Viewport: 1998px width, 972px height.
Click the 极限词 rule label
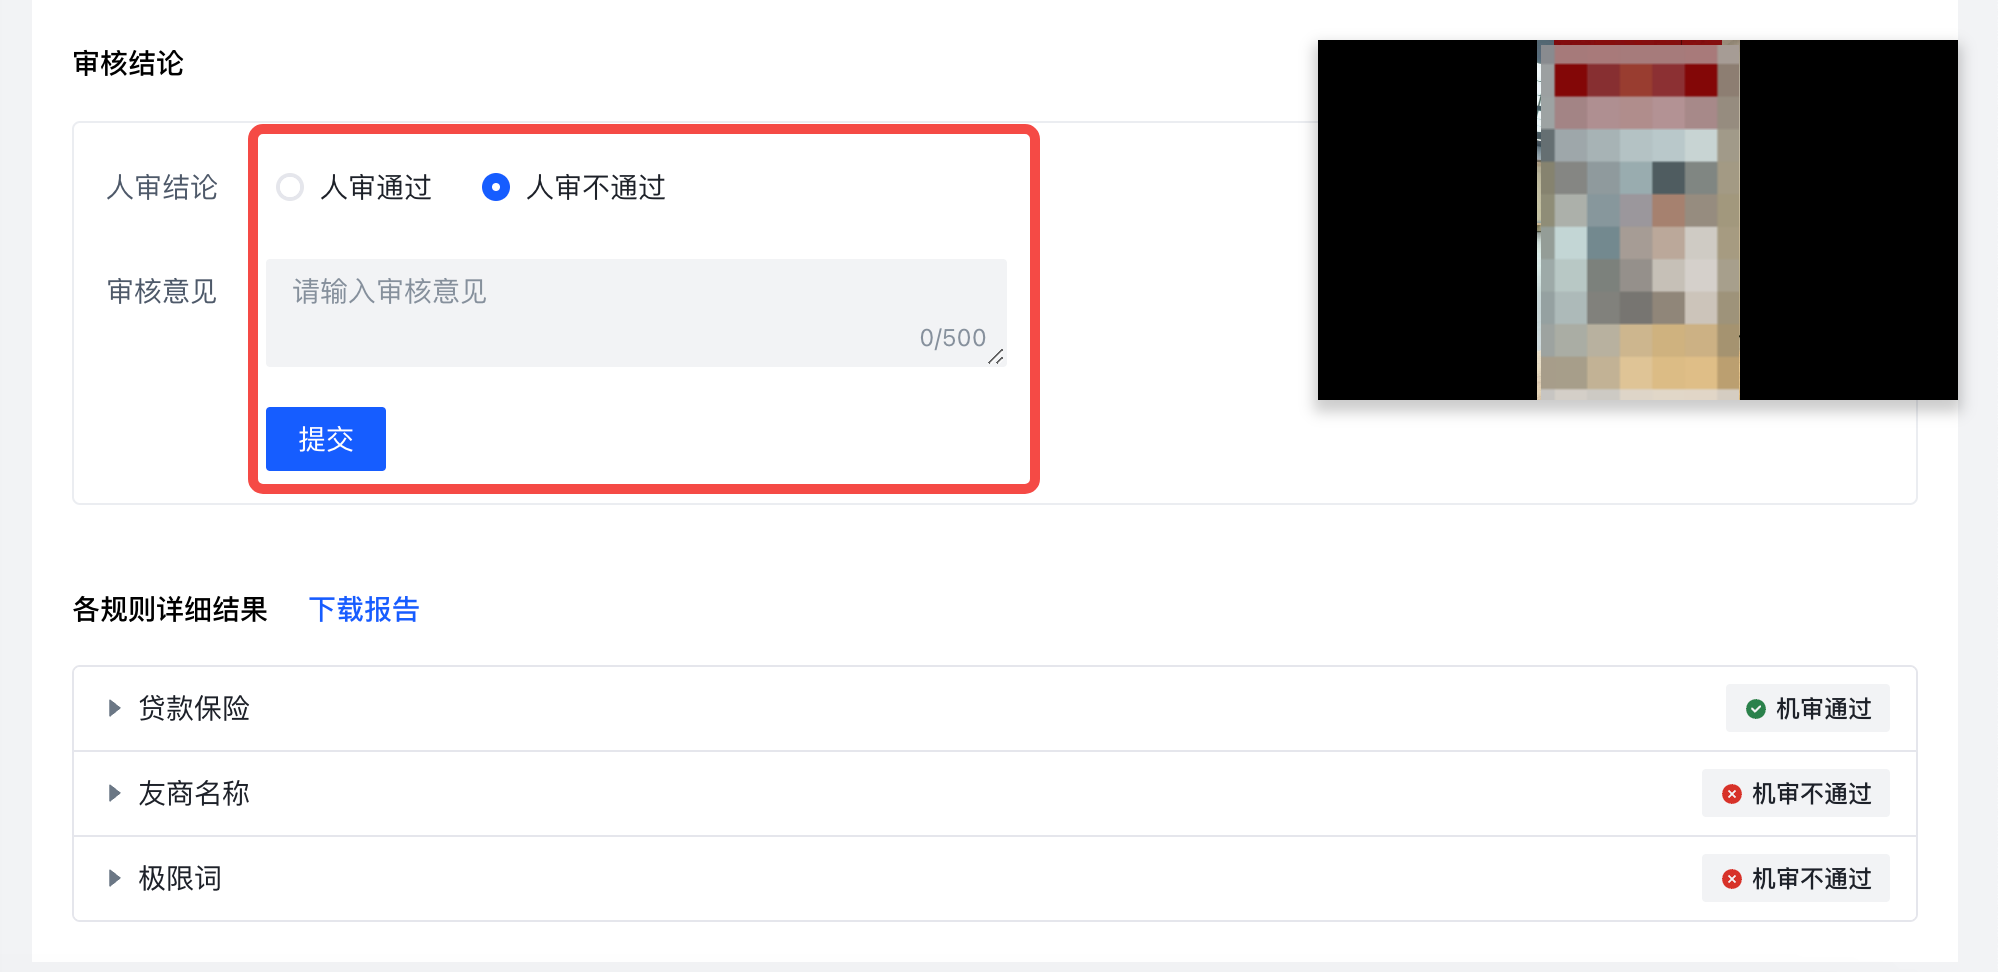[x=180, y=878]
